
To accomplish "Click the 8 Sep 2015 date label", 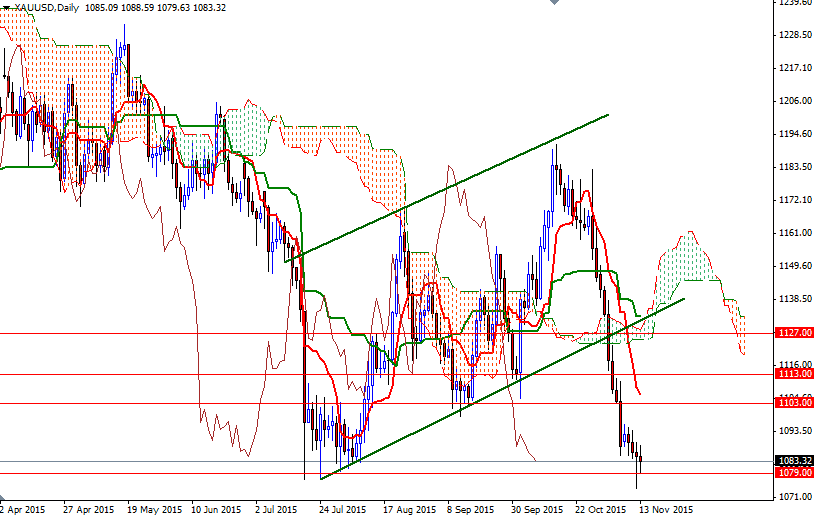I will (471, 509).
